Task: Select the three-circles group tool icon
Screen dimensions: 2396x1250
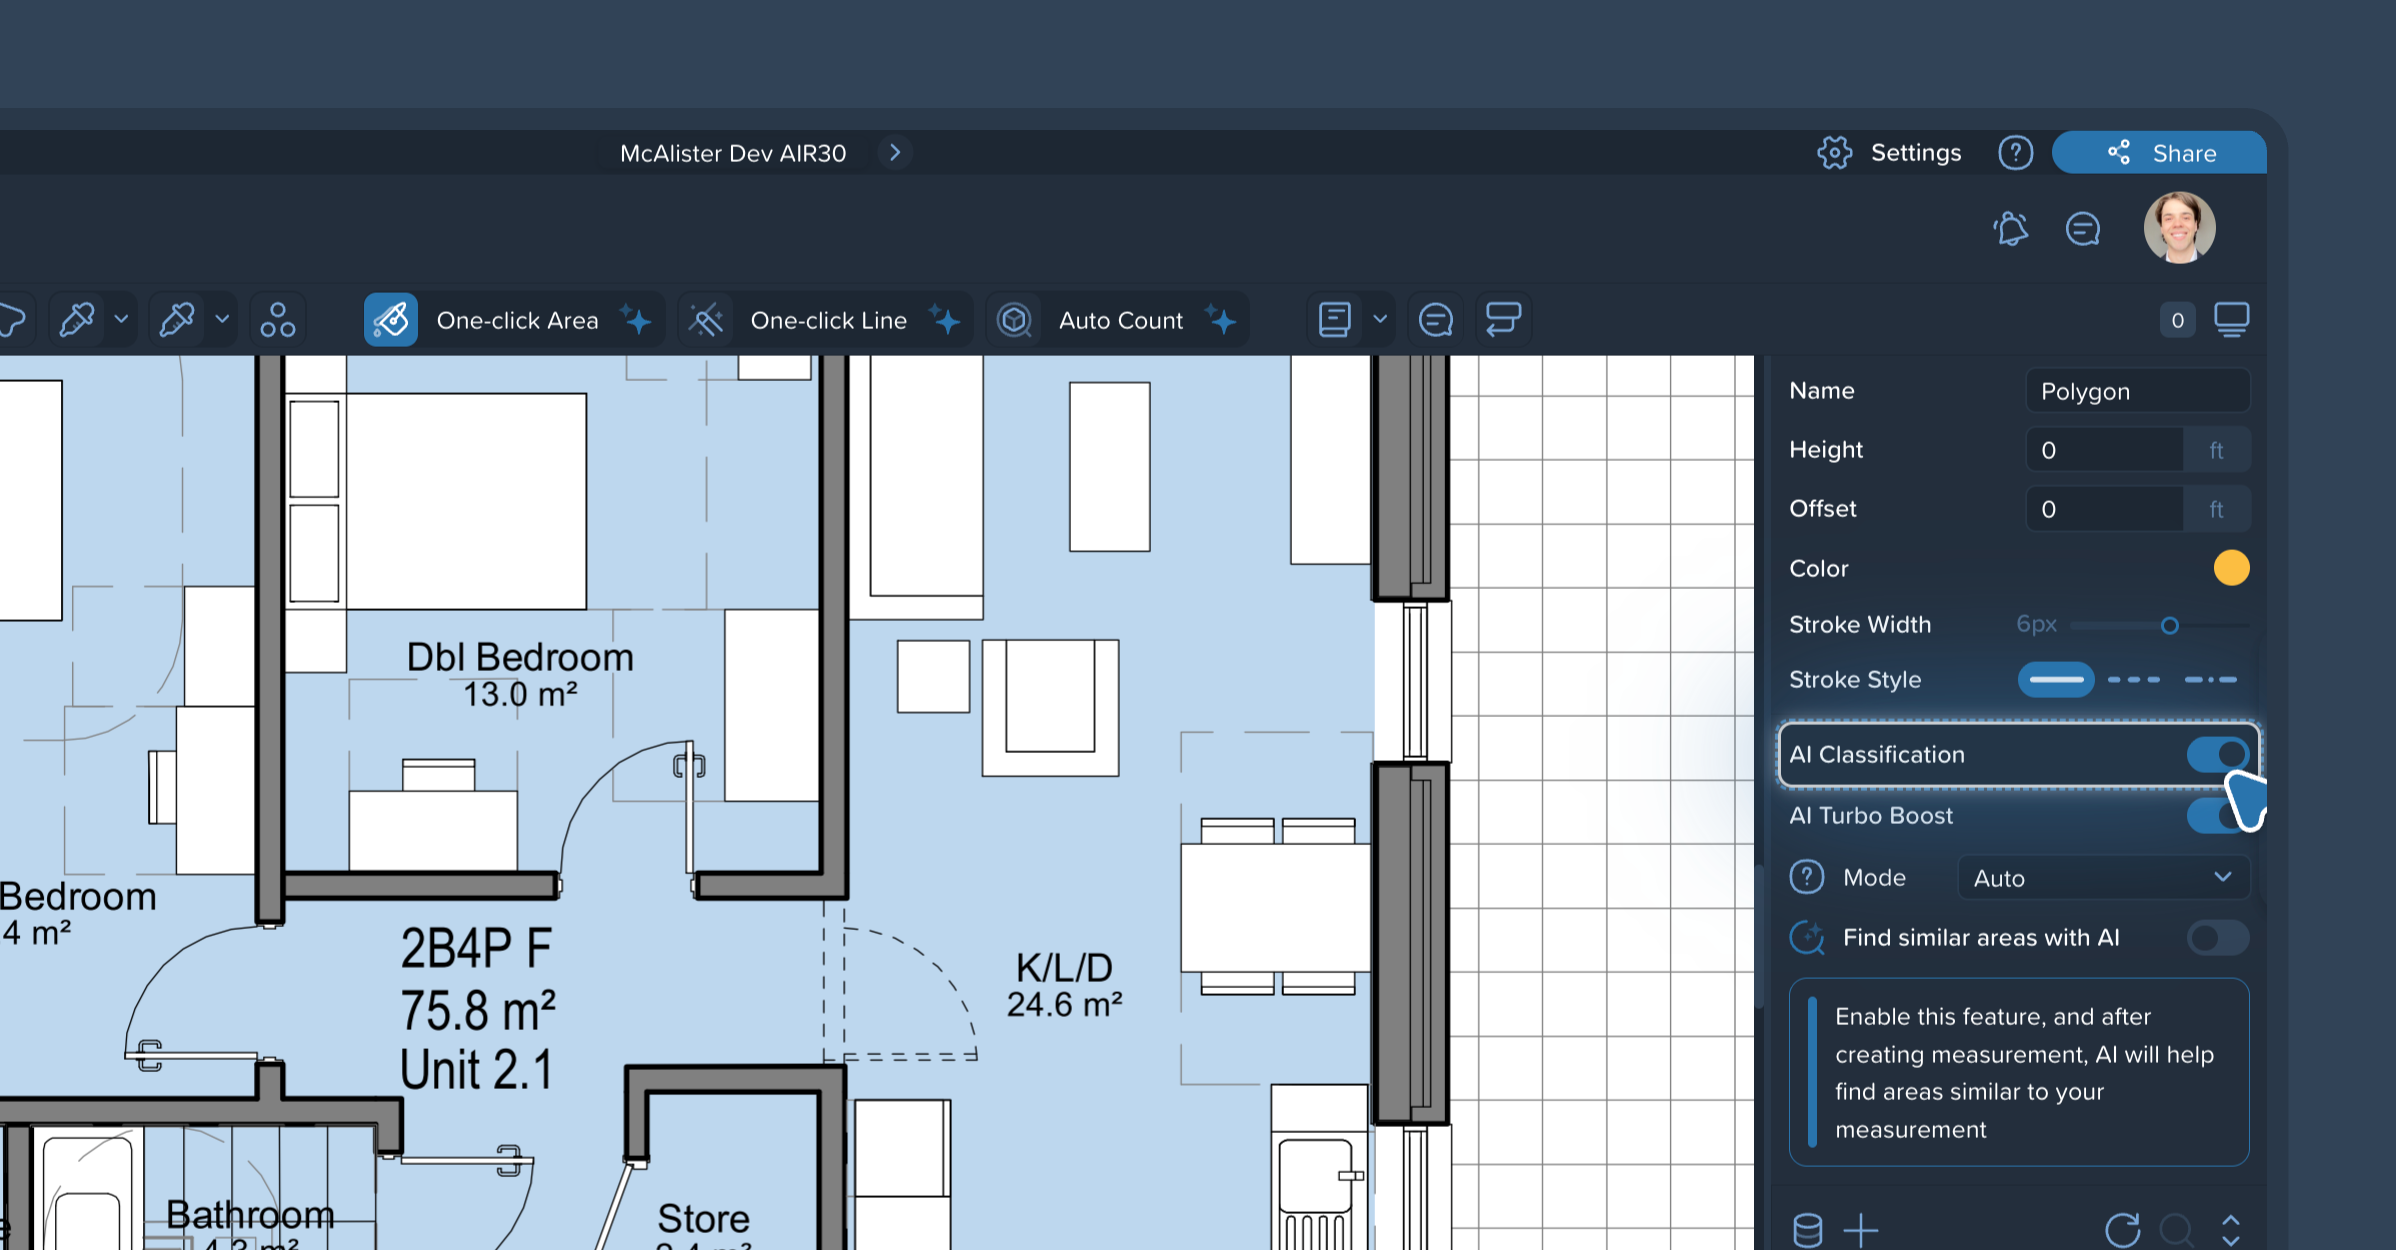Action: (277, 320)
